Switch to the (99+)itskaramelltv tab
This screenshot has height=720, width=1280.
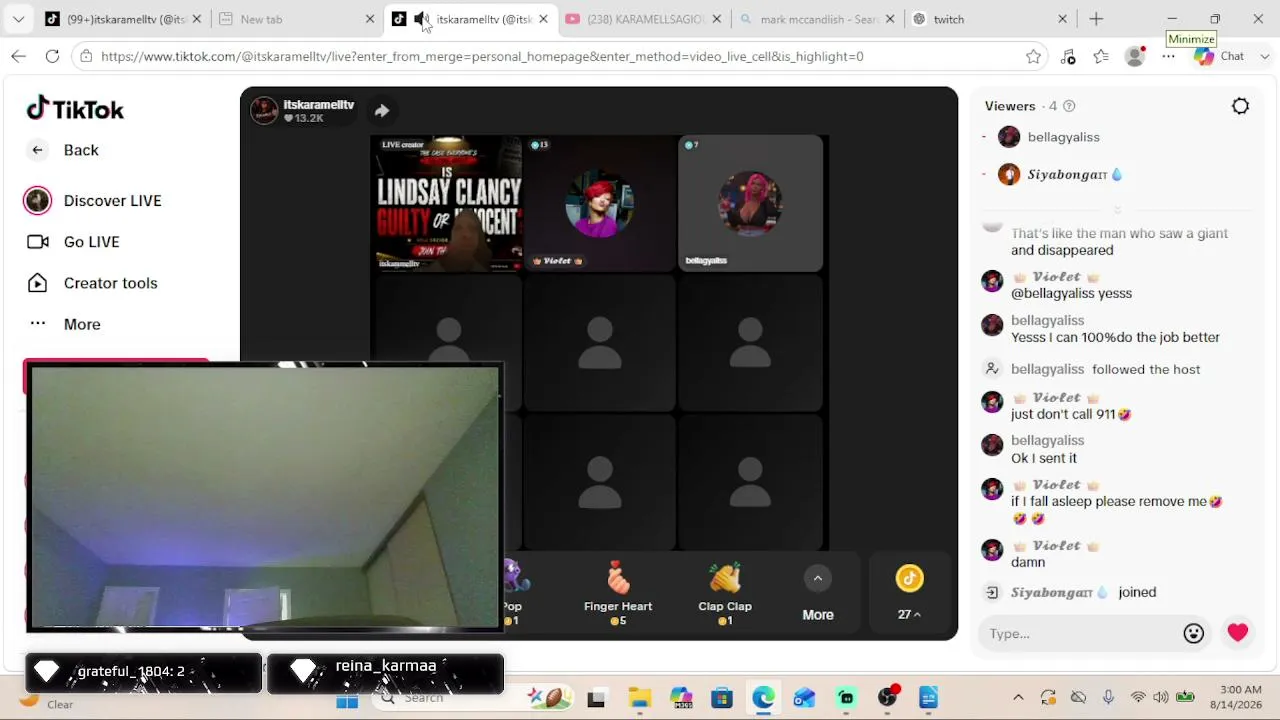coord(122,19)
